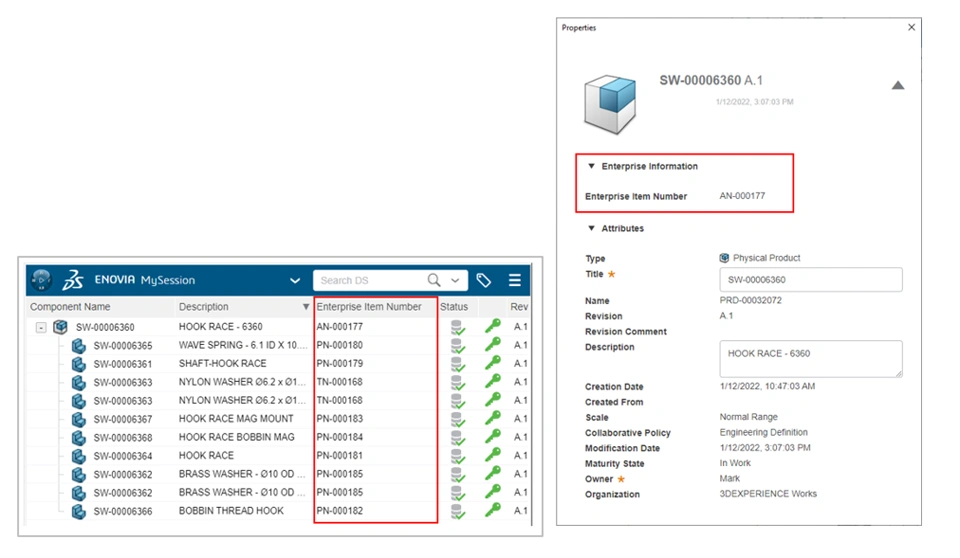Click the PN-000183 item number cell
Image resolution: width=960 pixels, height=558 pixels.
pos(340,419)
